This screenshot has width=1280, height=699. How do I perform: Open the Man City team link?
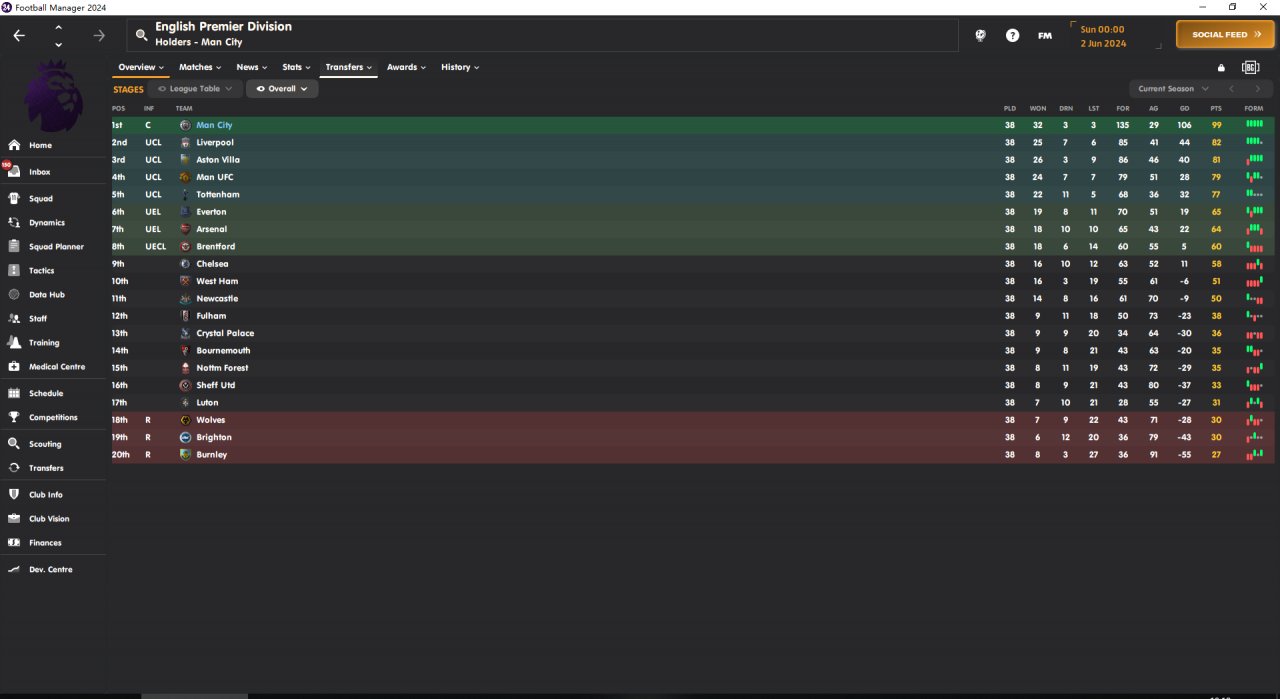214,125
